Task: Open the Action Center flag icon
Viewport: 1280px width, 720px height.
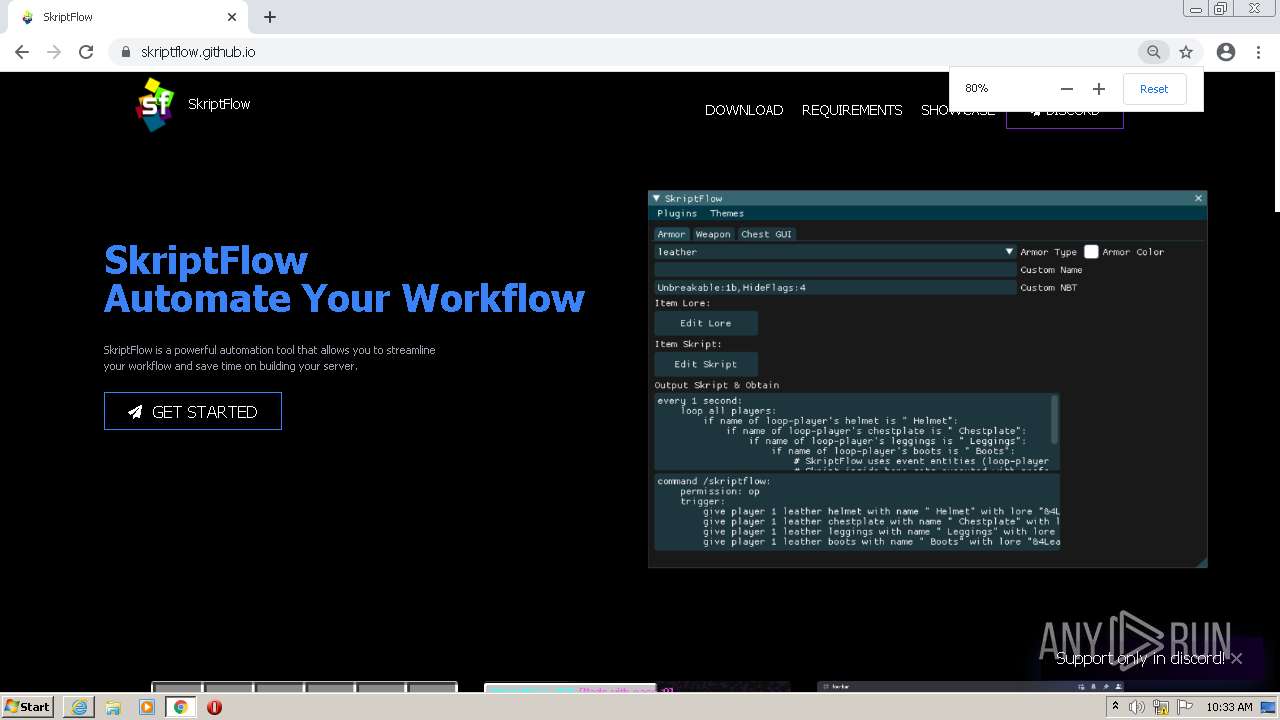Action: pos(1185,707)
